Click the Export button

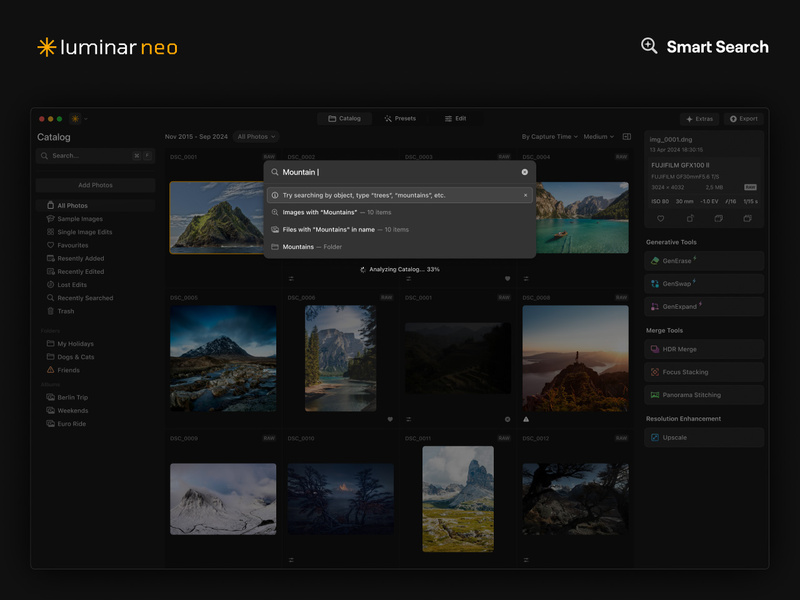click(742, 118)
